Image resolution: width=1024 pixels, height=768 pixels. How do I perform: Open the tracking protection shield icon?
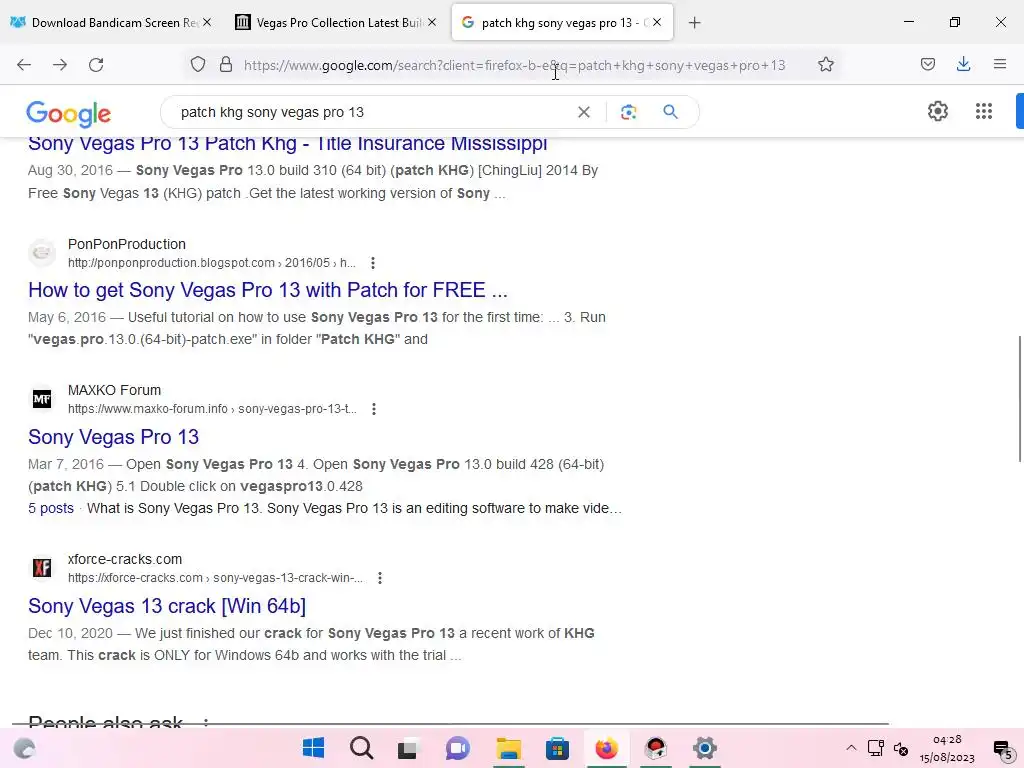(198, 64)
